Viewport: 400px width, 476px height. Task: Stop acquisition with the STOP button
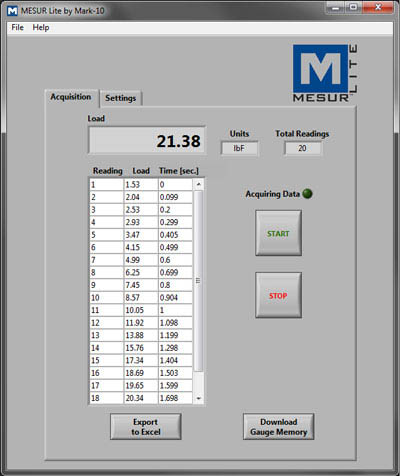click(x=278, y=295)
